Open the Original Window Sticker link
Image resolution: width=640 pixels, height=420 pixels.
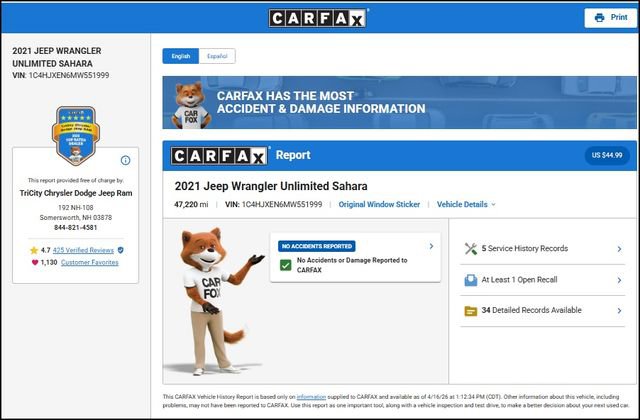(379, 204)
